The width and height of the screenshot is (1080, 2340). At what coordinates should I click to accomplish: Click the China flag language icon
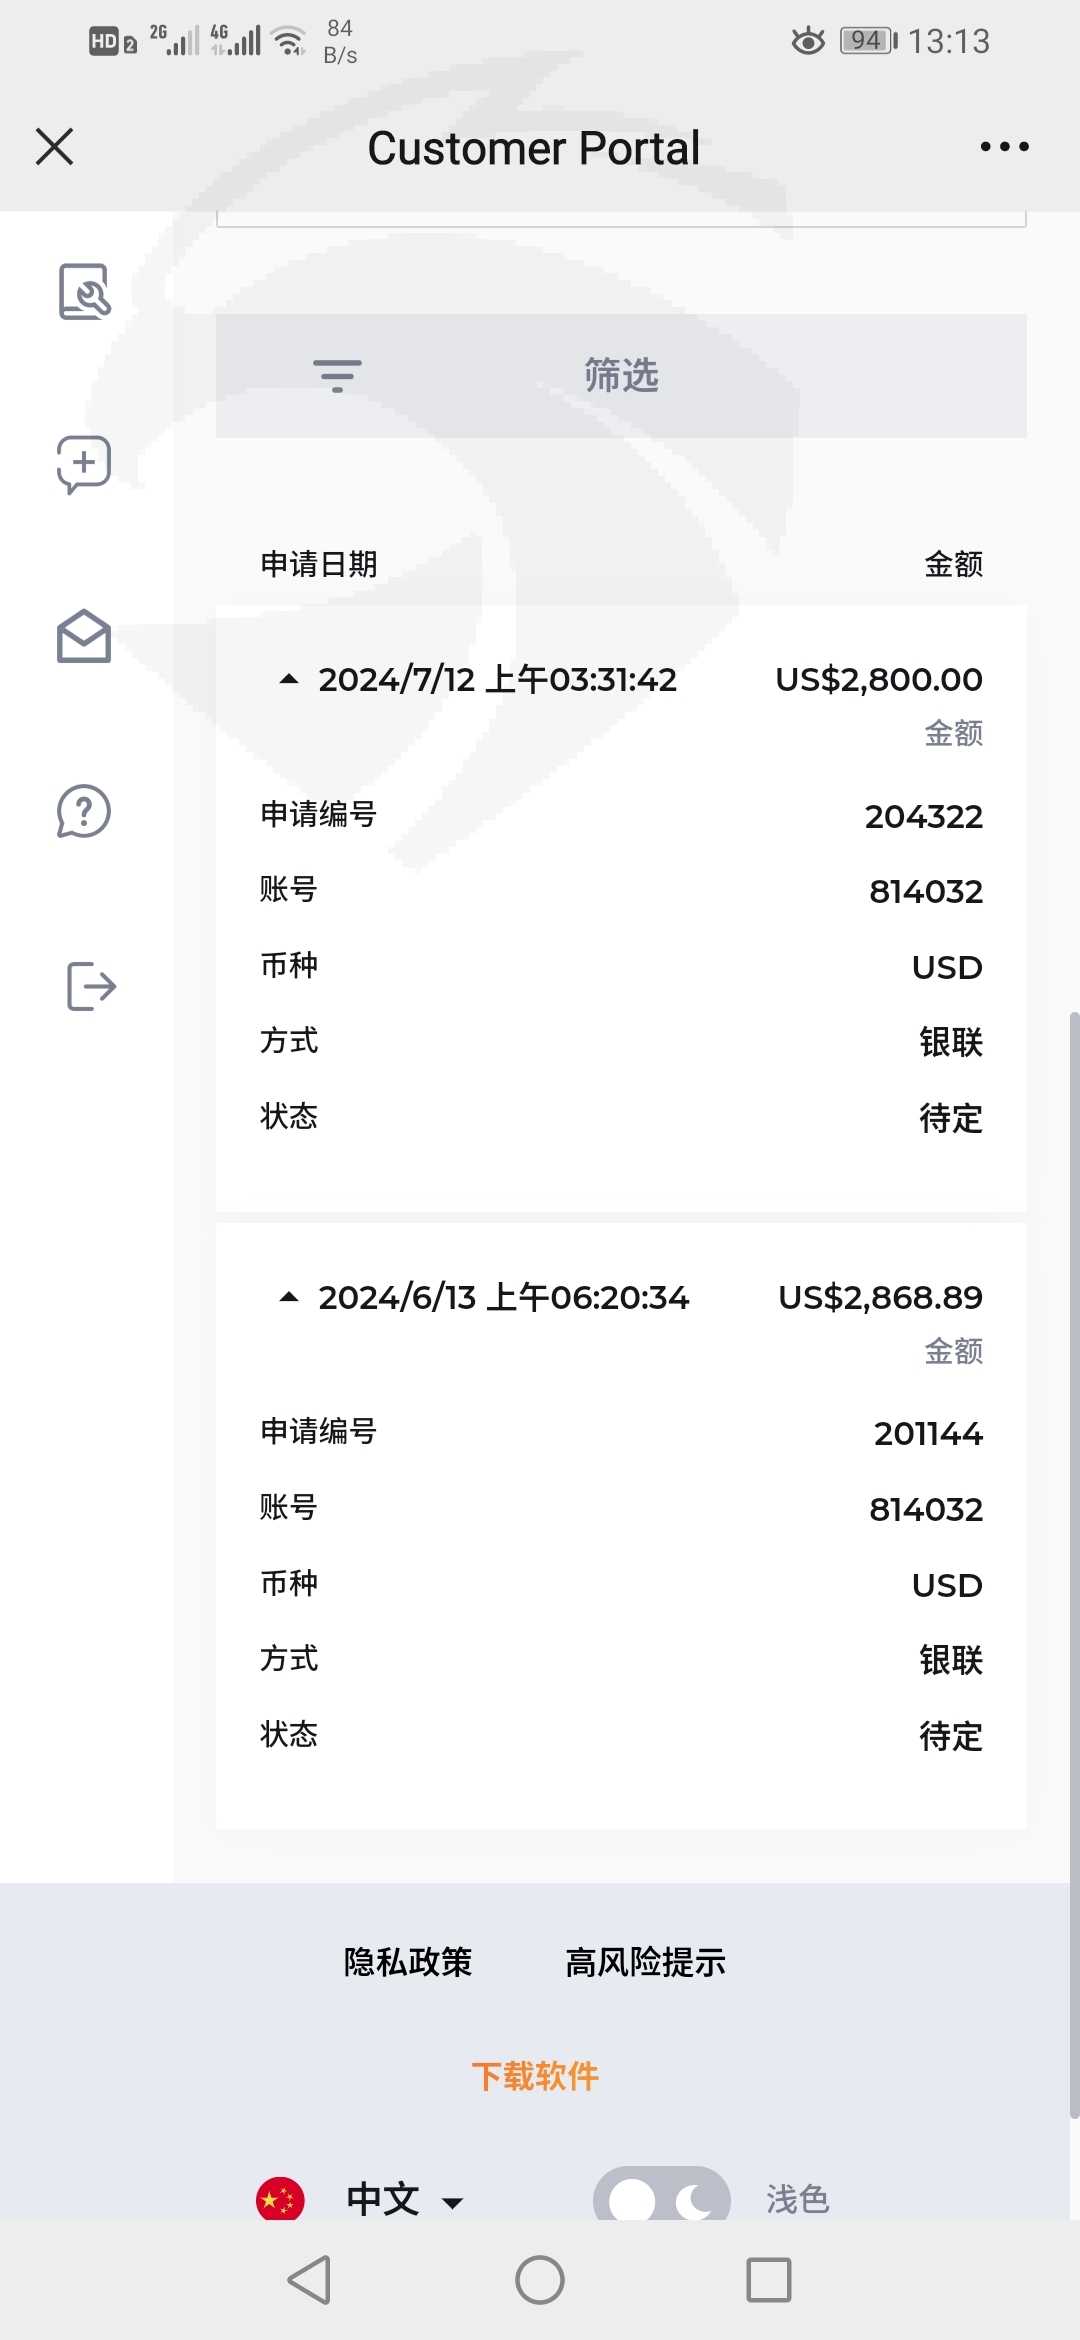click(x=280, y=2199)
